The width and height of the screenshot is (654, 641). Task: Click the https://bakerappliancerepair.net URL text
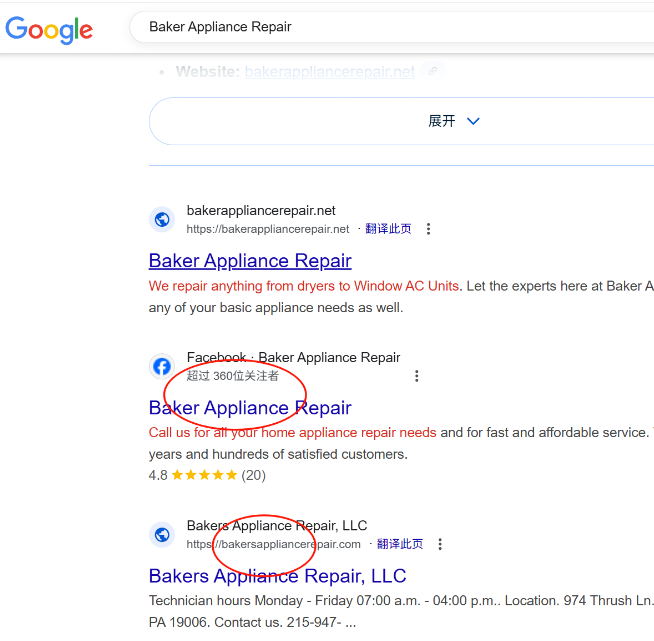click(268, 229)
